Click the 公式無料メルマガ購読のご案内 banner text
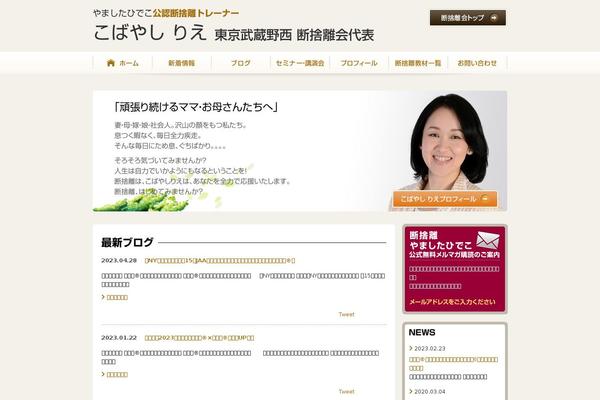 pos(454,255)
